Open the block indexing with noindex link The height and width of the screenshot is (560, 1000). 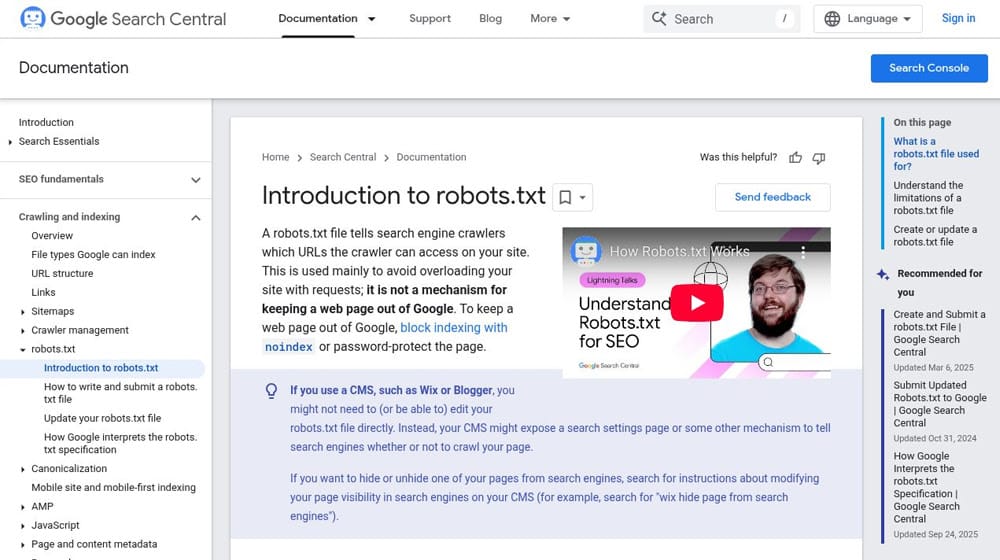click(x=453, y=328)
